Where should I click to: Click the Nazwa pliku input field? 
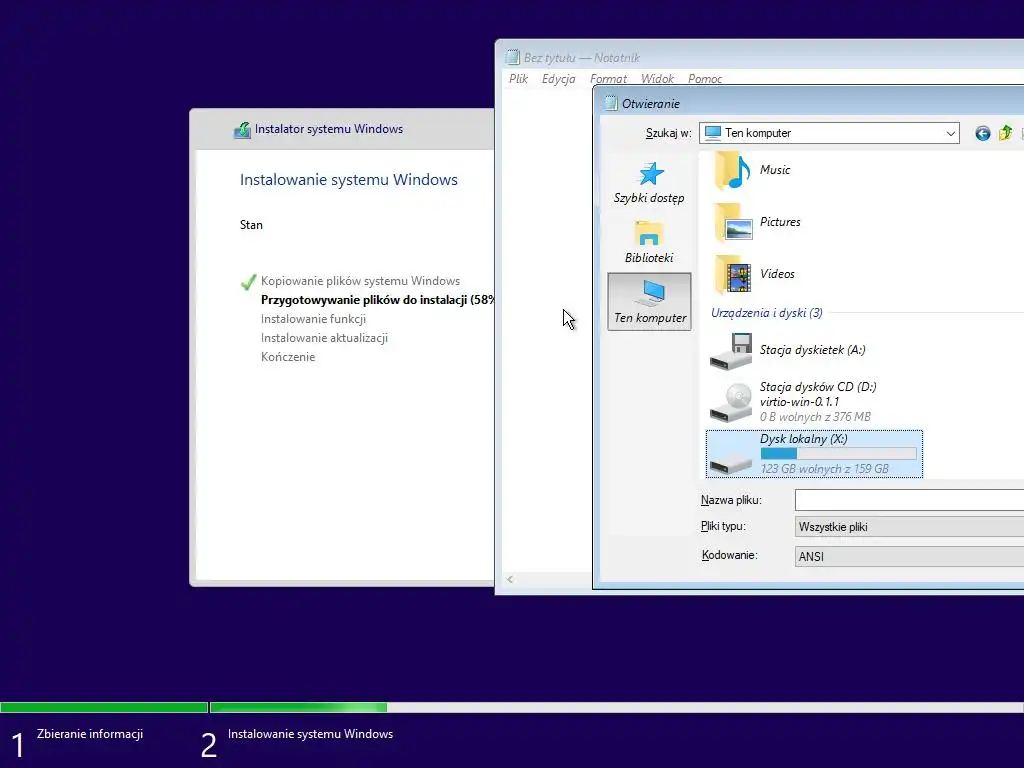pyautogui.click(x=909, y=500)
